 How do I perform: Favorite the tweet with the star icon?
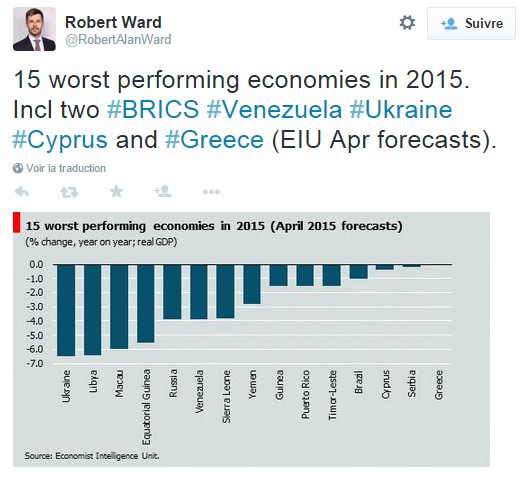tap(117, 191)
